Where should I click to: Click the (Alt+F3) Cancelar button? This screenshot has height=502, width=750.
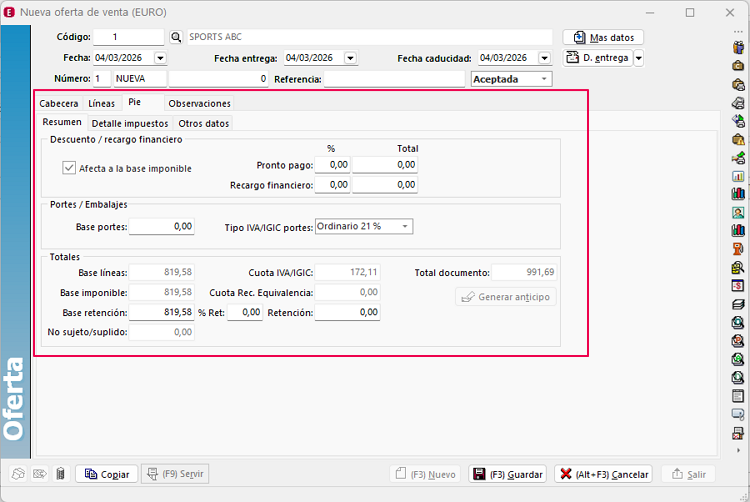[x=604, y=474]
